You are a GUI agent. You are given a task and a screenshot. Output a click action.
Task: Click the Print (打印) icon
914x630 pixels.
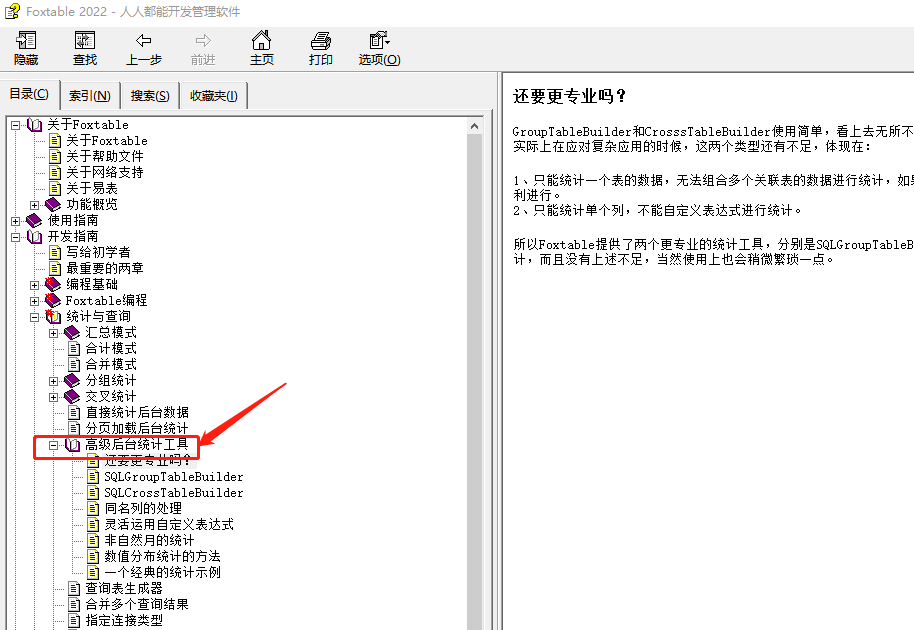pyautogui.click(x=321, y=41)
